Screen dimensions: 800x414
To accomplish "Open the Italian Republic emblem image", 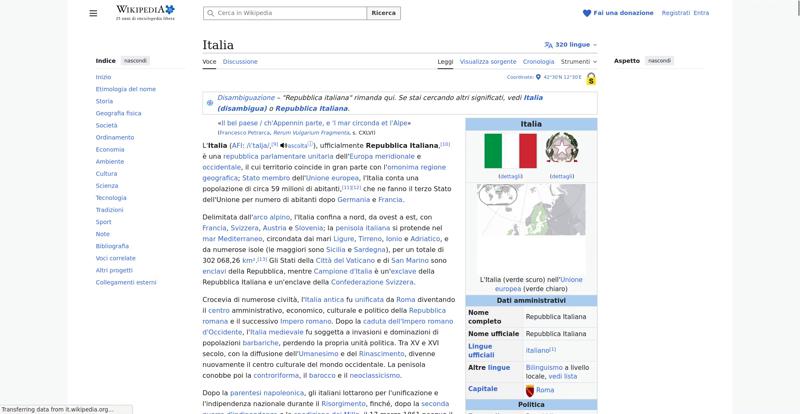I will coord(561,151).
